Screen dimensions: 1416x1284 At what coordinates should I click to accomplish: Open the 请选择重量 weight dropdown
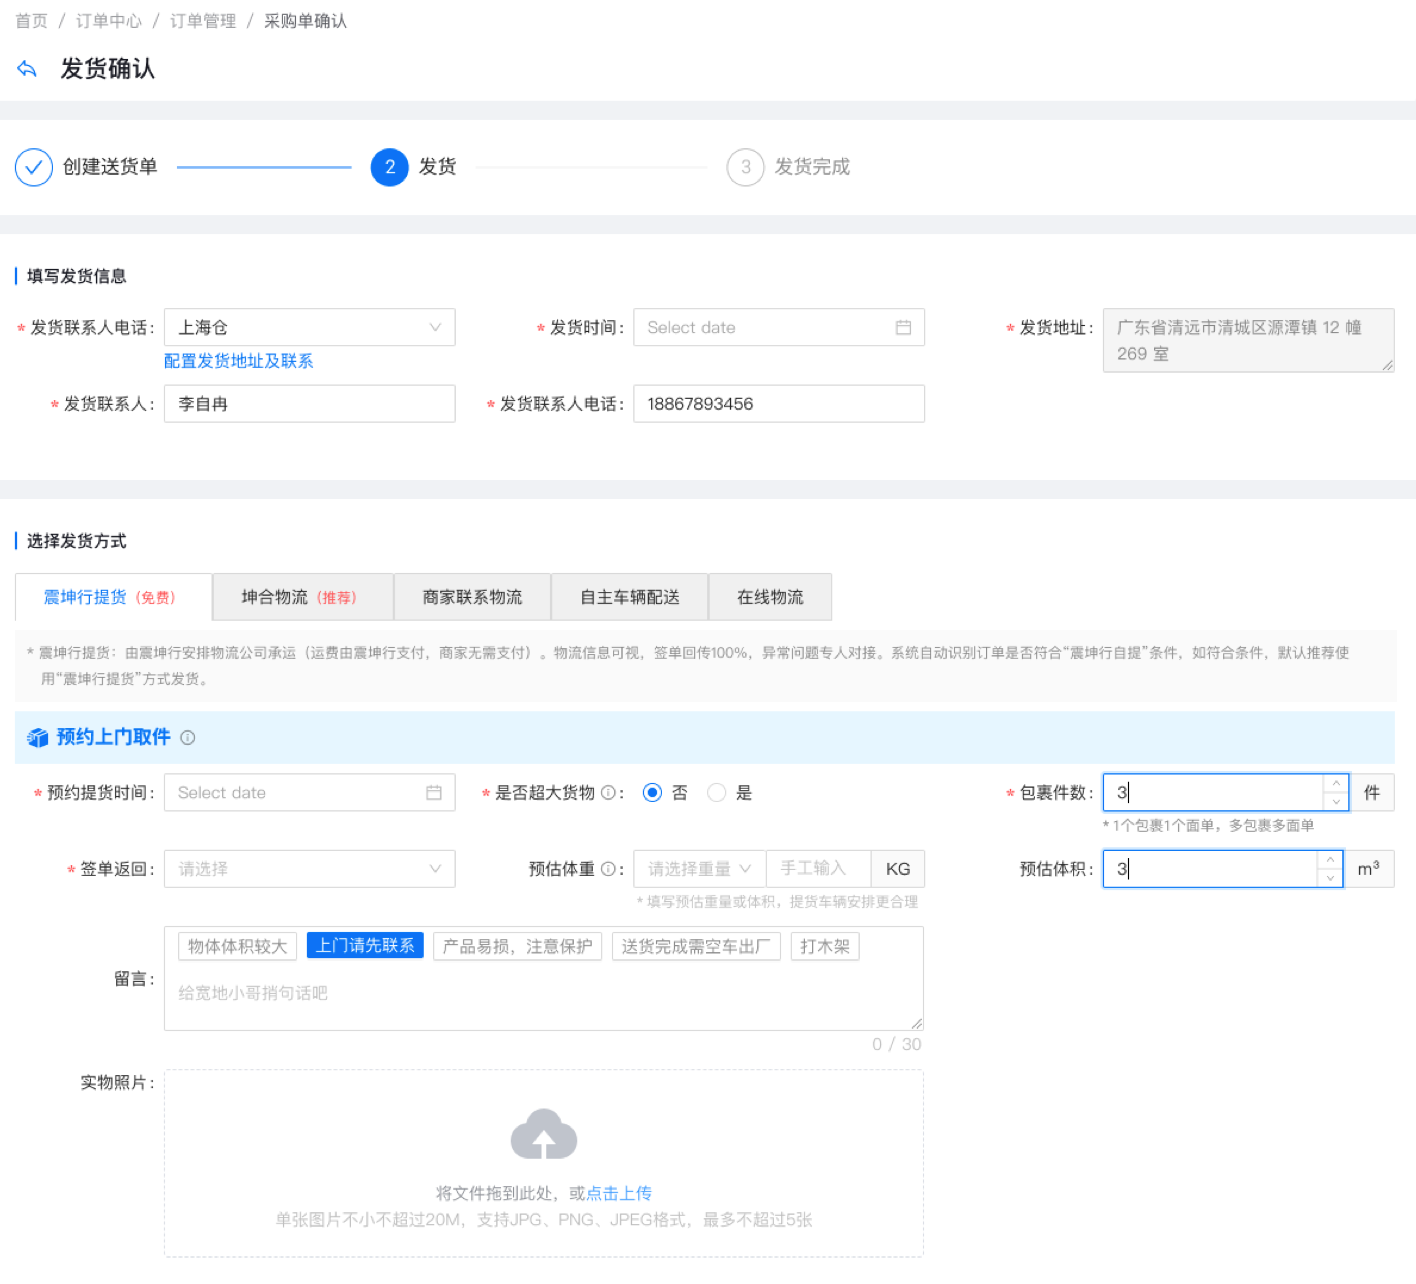coord(699,869)
